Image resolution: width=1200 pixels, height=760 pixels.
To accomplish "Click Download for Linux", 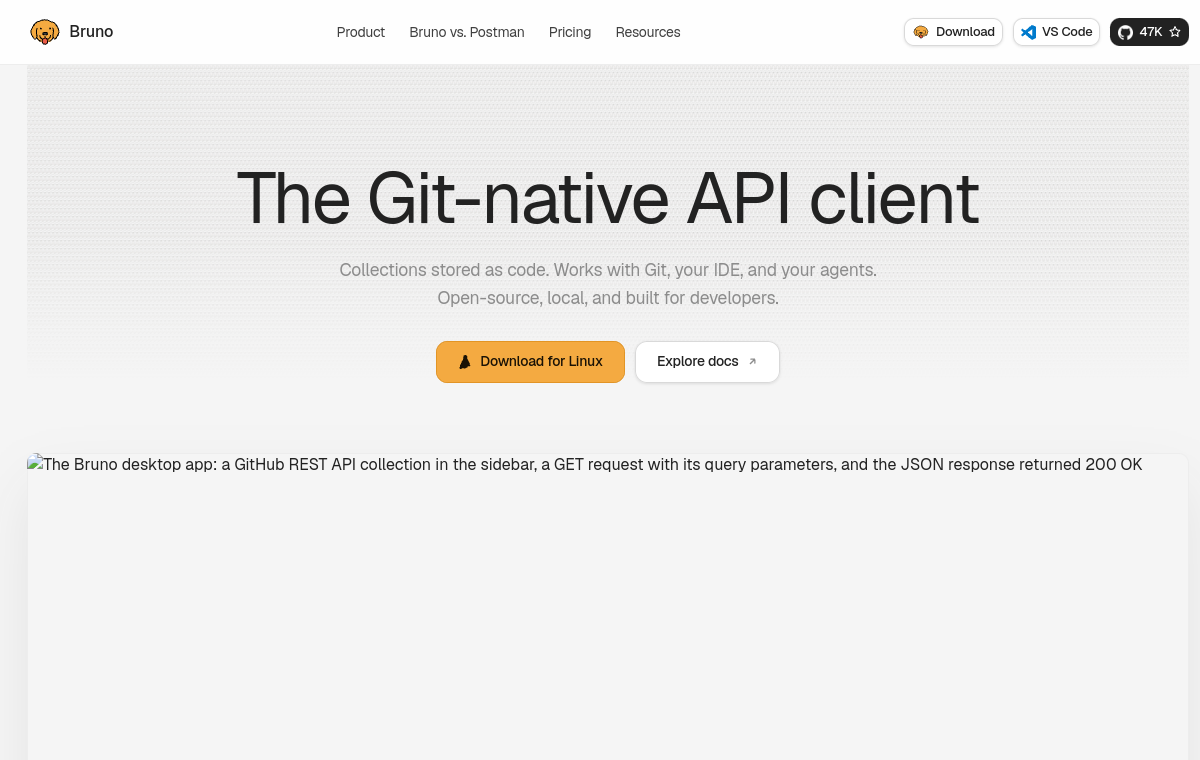I will [530, 362].
